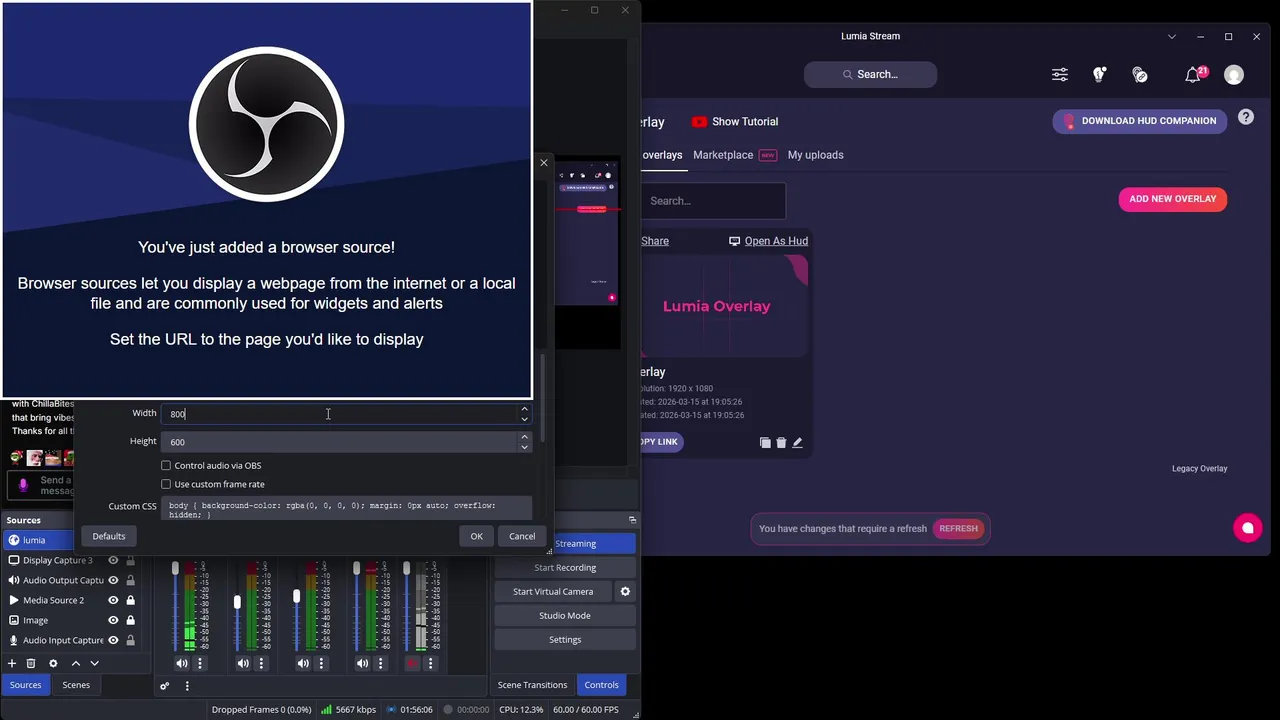
Task: Select the Controls tab
Action: pyautogui.click(x=601, y=685)
